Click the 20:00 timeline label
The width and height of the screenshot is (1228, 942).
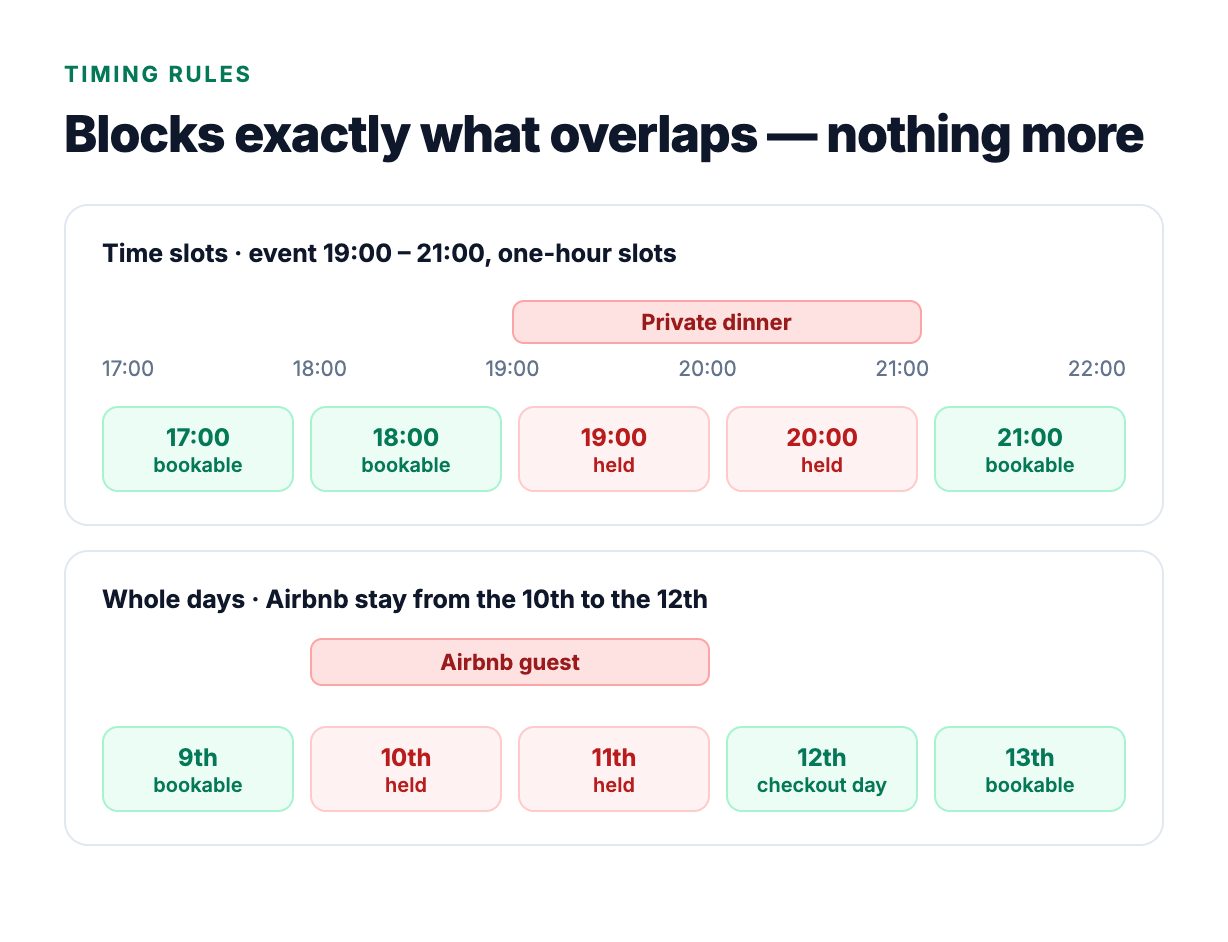[708, 369]
